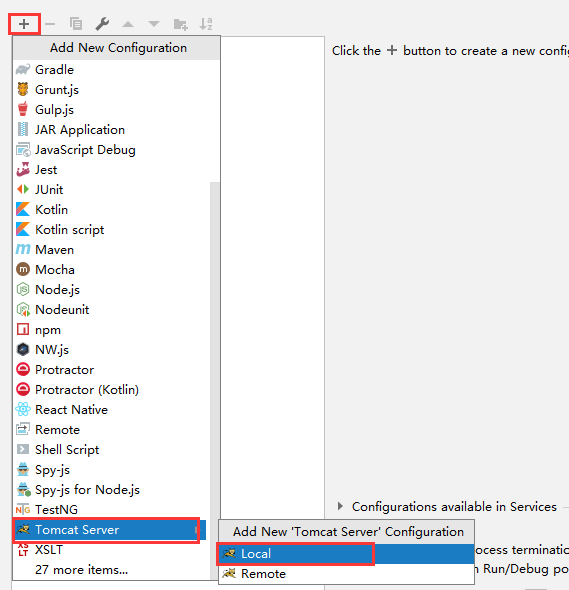Click the Move Down arrow icon
The height and width of the screenshot is (590, 569).
pos(154,24)
